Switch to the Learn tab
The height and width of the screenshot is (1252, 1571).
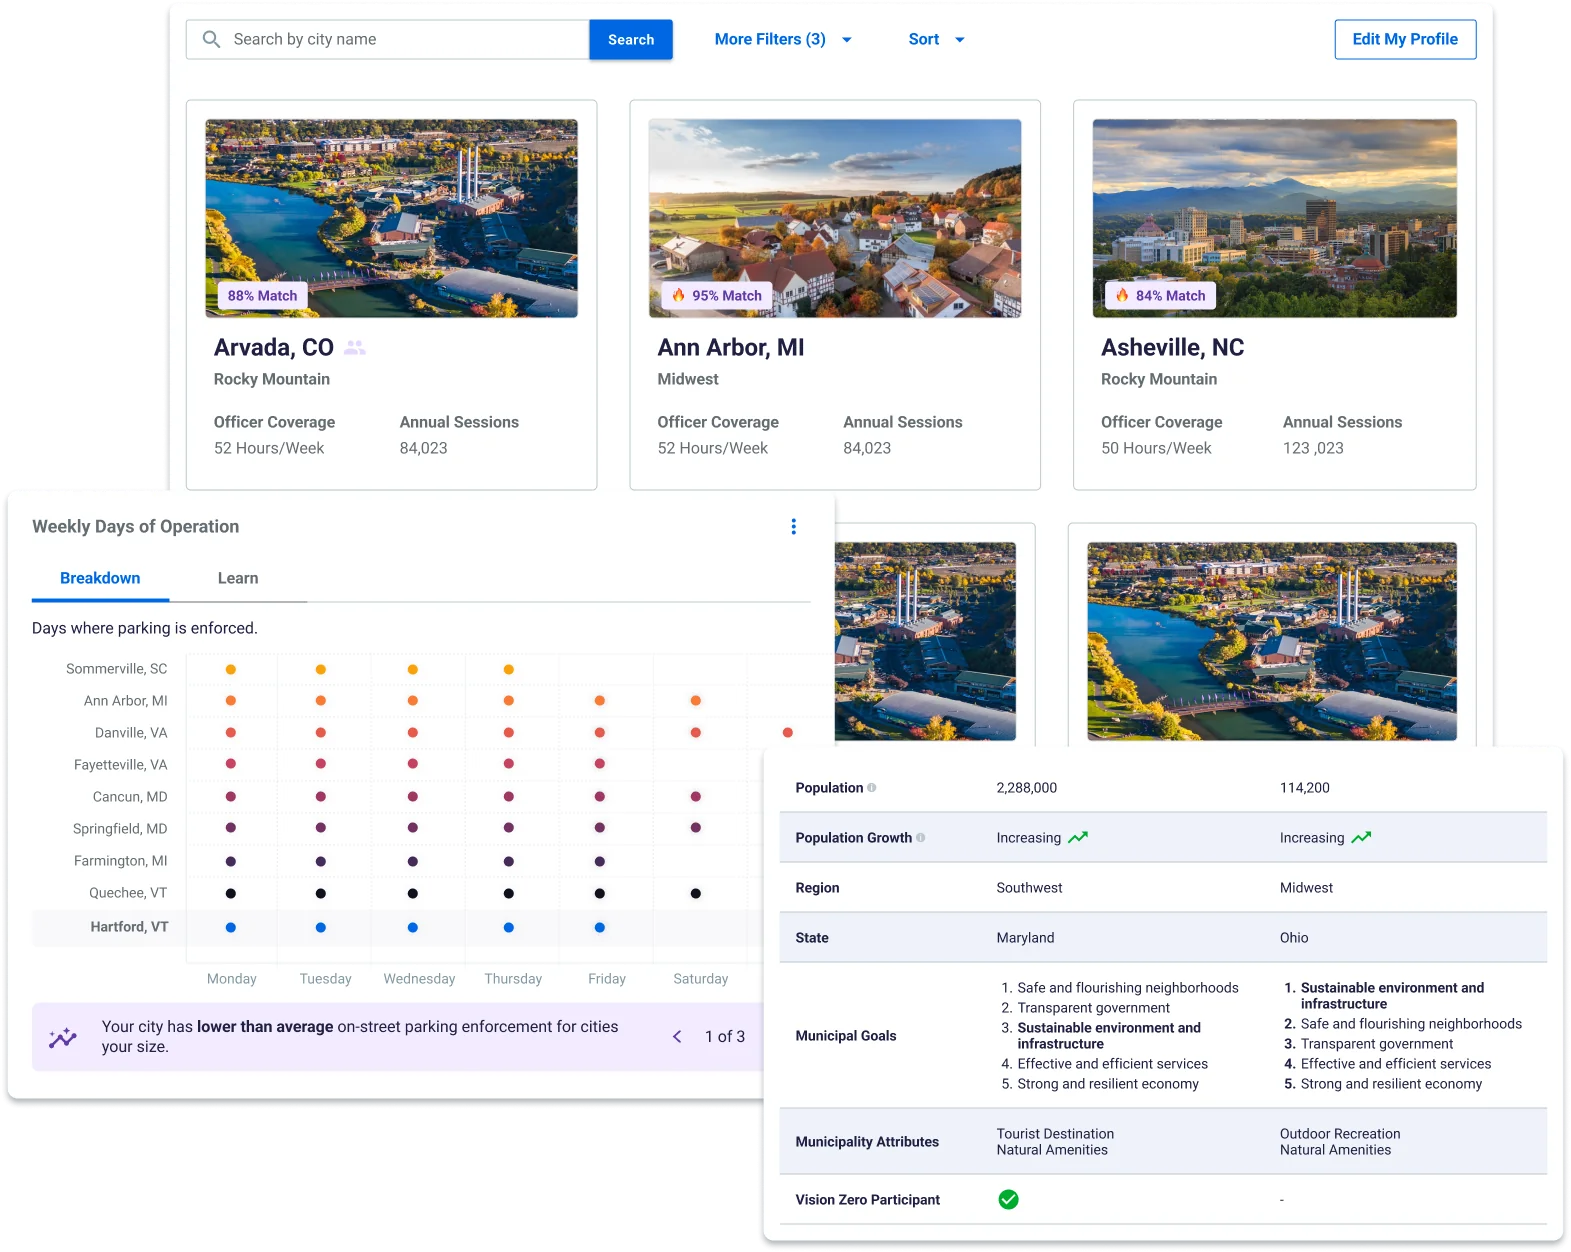(238, 578)
